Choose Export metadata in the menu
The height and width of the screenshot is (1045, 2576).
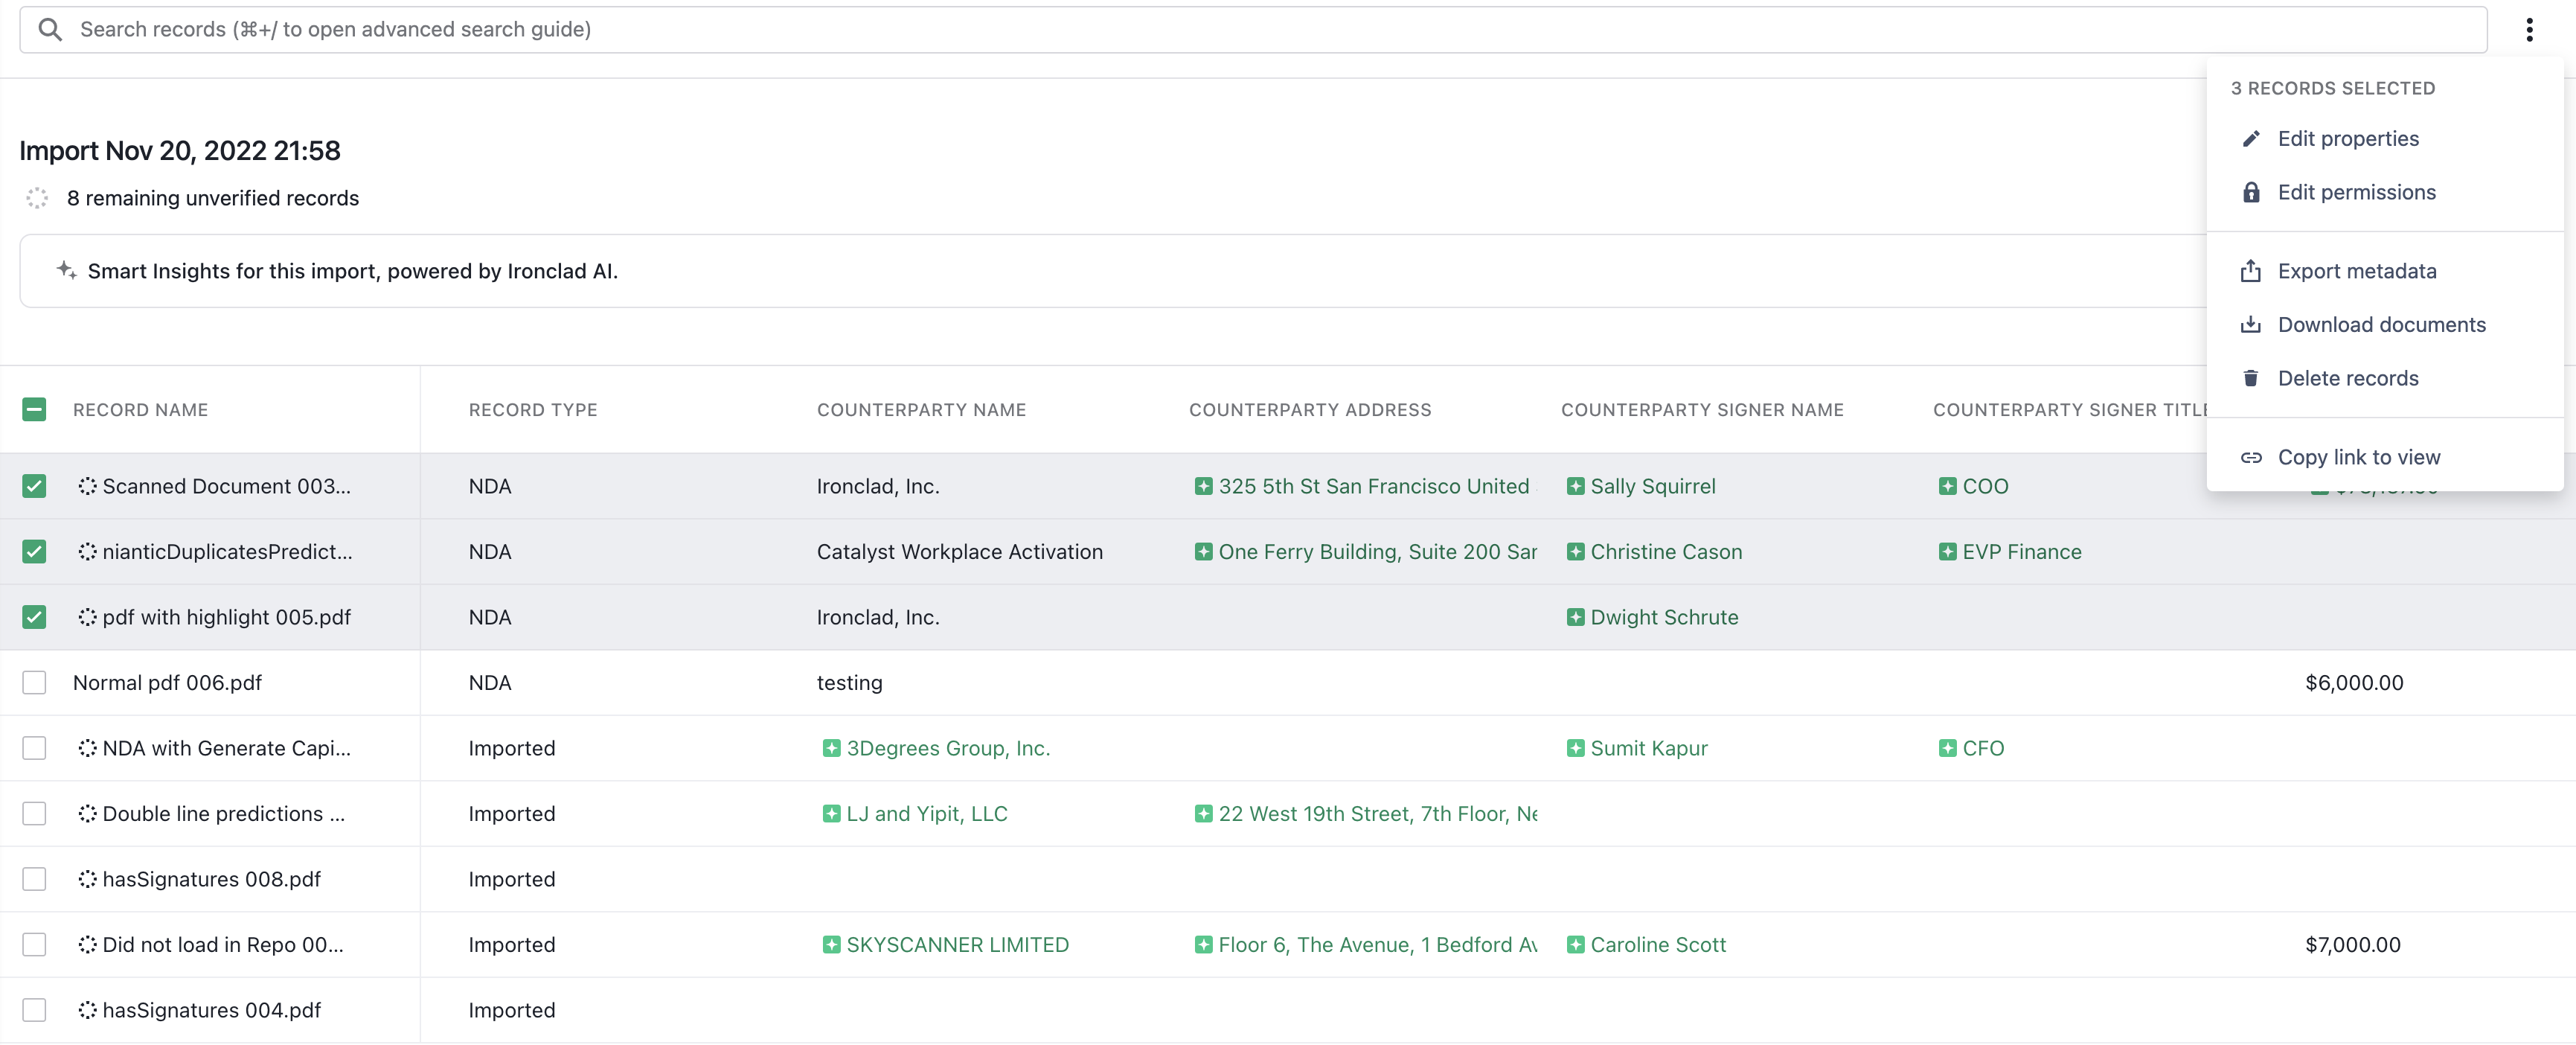pyautogui.click(x=2385, y=271)
